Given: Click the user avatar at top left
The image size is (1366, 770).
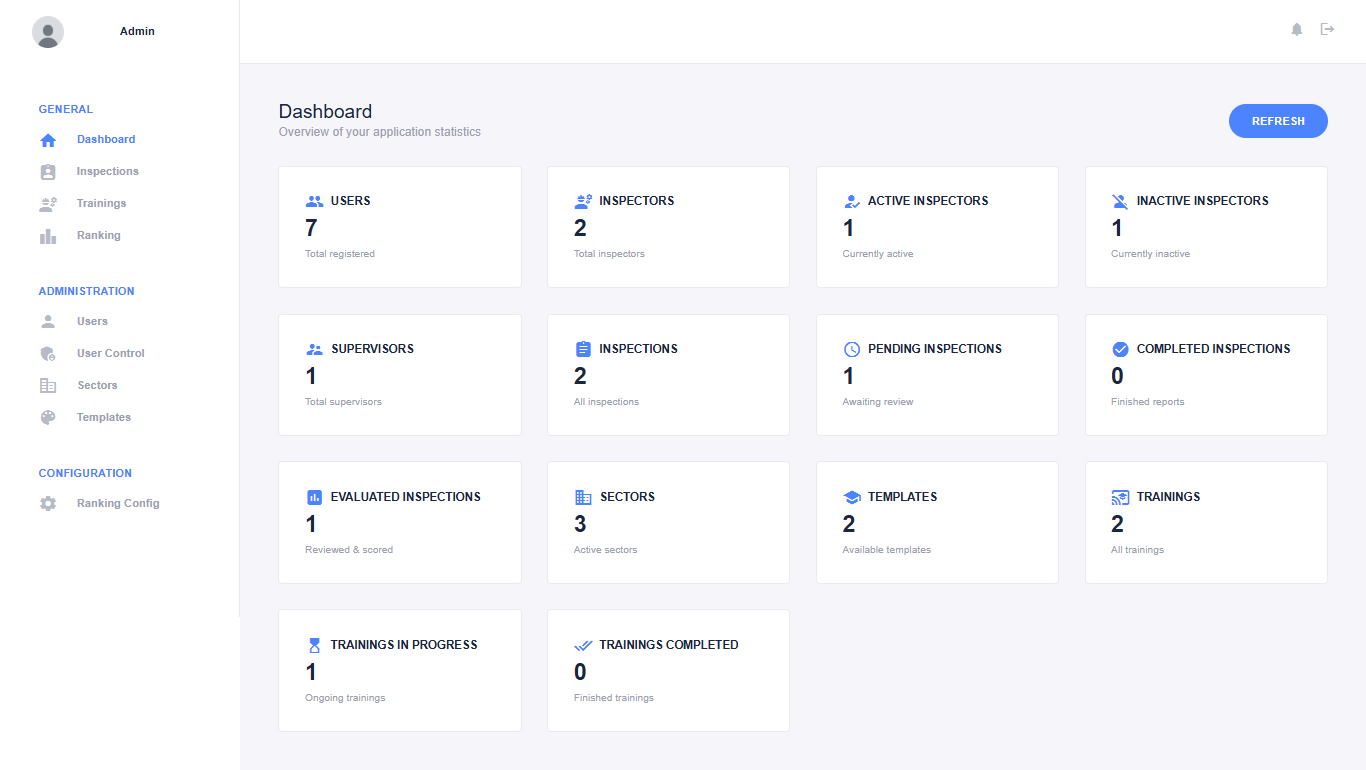Looking at the screenshot, I should point(48,32).
